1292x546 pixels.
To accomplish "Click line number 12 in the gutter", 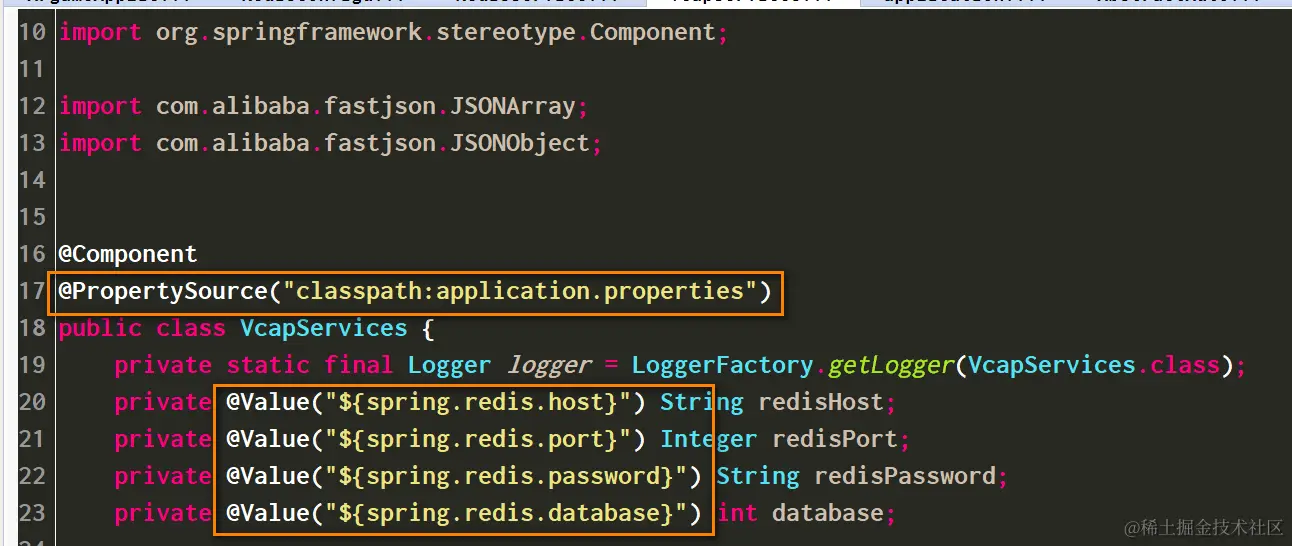I will pyautogui.click(x=32, y=107).
